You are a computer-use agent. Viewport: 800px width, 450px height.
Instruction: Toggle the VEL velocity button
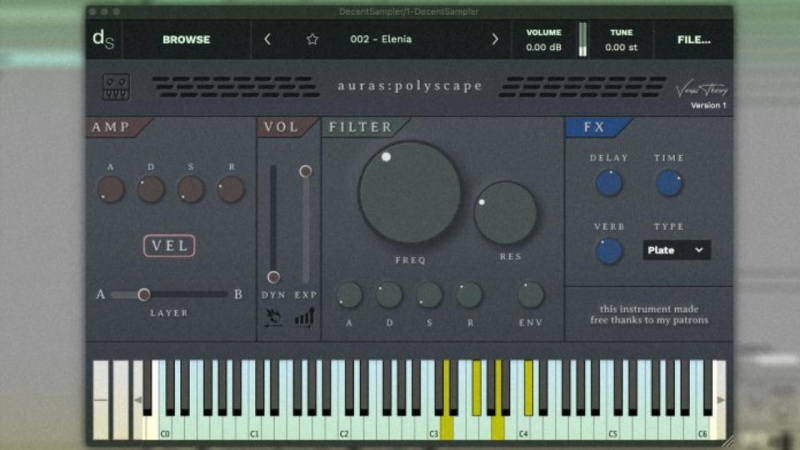169,246
